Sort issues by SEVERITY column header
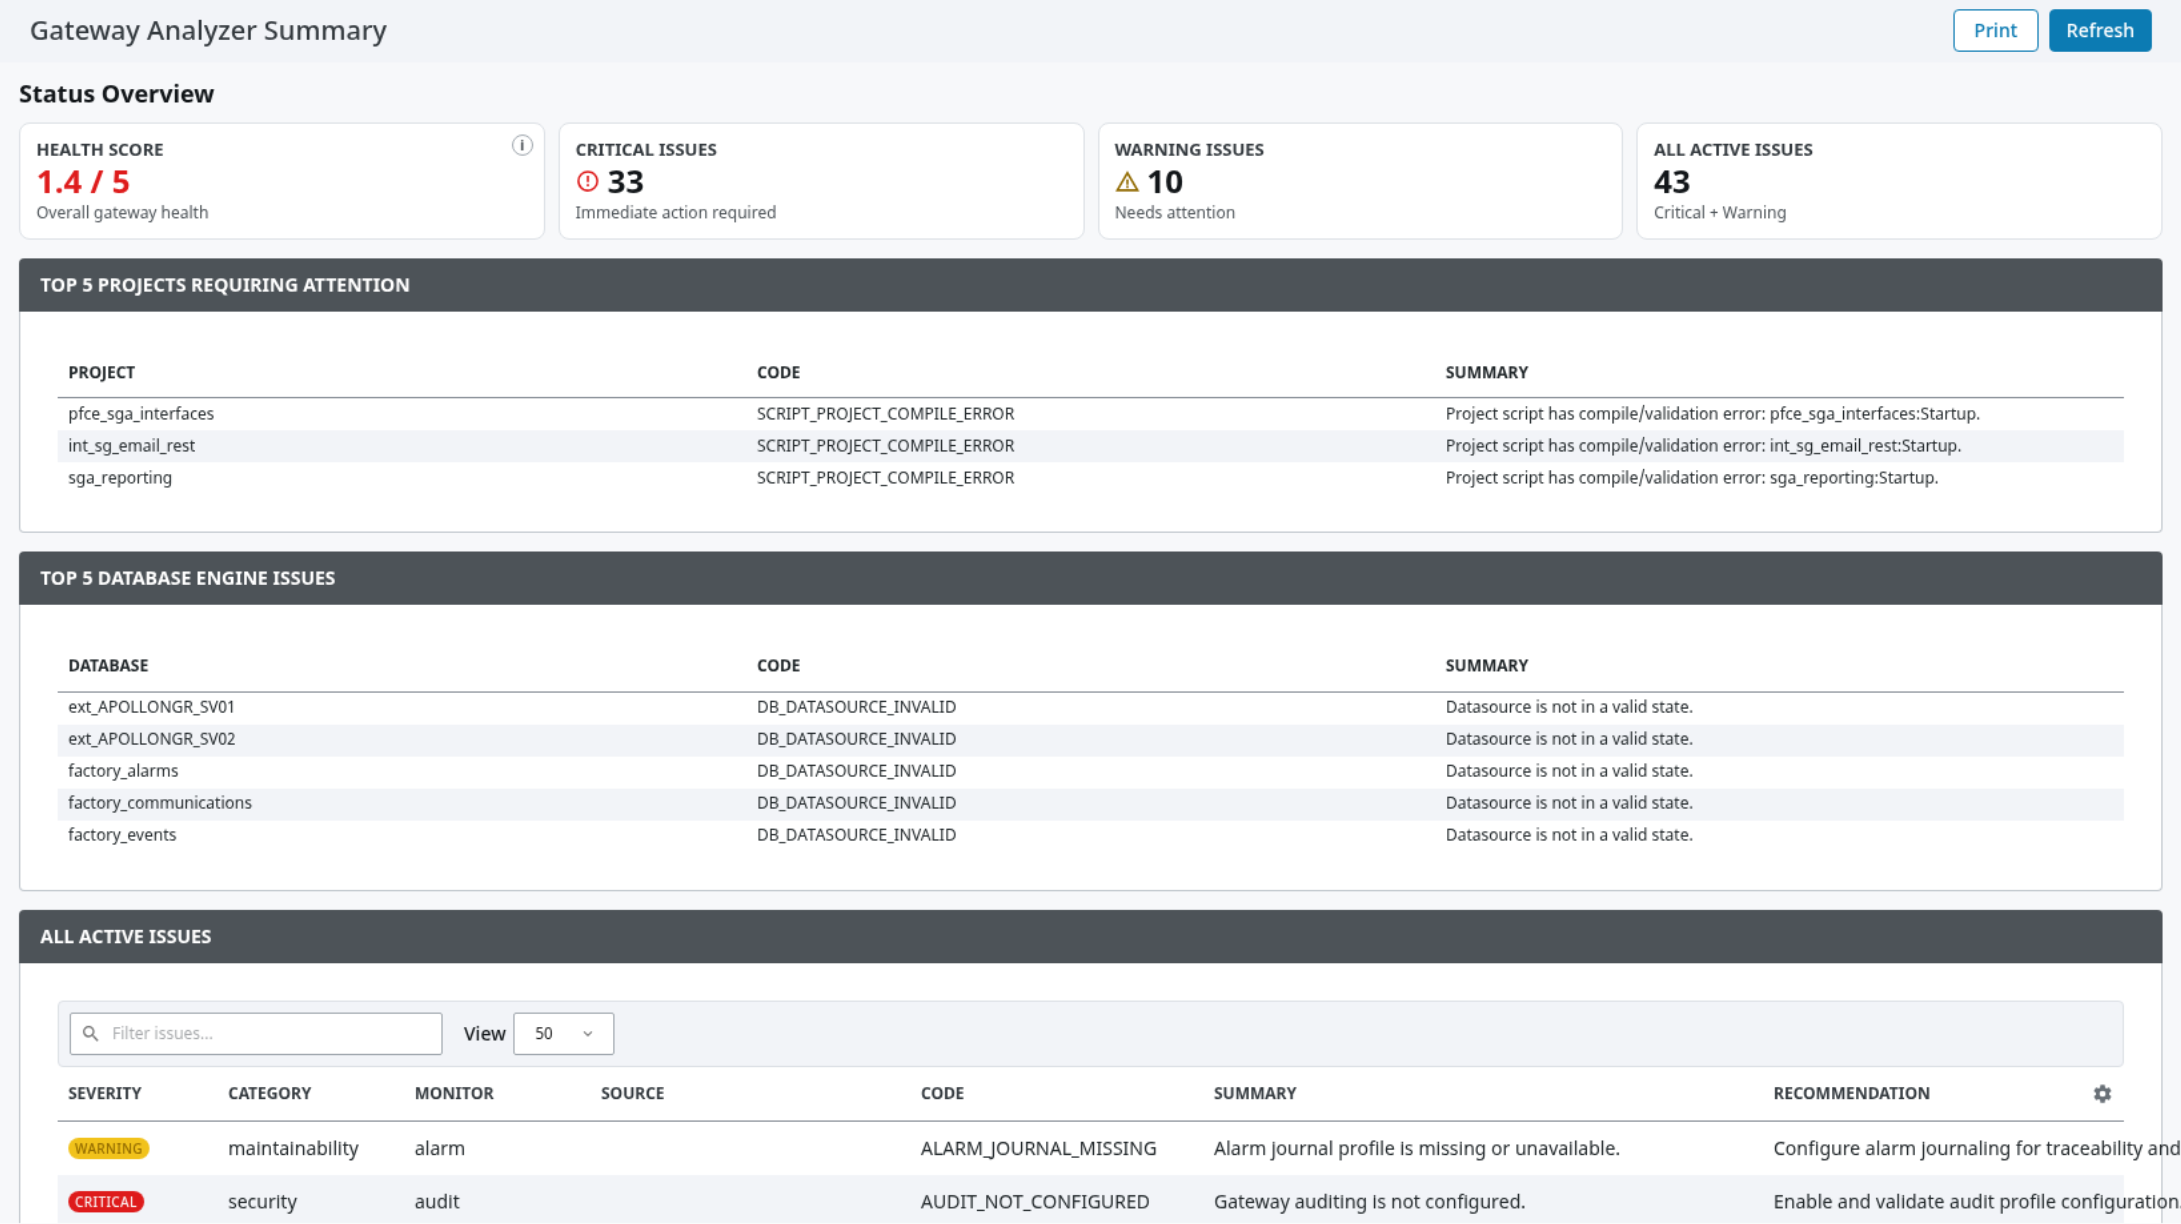Image resolution: width=2181 pixels, height=1224 pixels. click(x=105, y=1093)
